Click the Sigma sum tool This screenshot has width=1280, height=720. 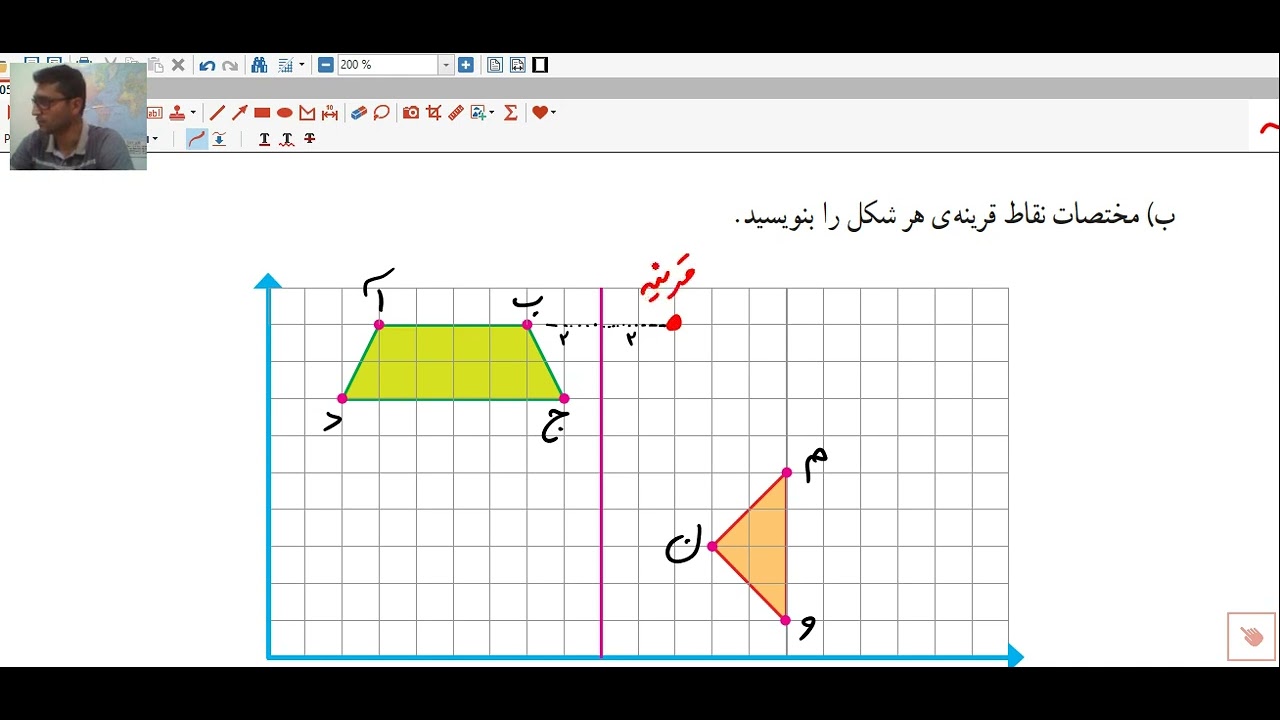511,113
